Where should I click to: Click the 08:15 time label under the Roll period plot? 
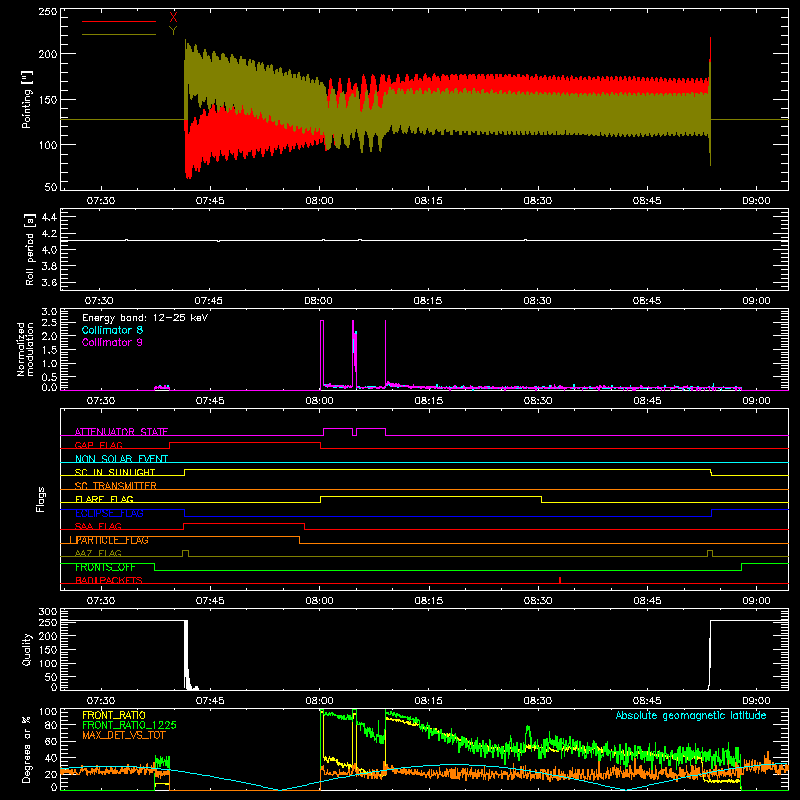[428, 301]
